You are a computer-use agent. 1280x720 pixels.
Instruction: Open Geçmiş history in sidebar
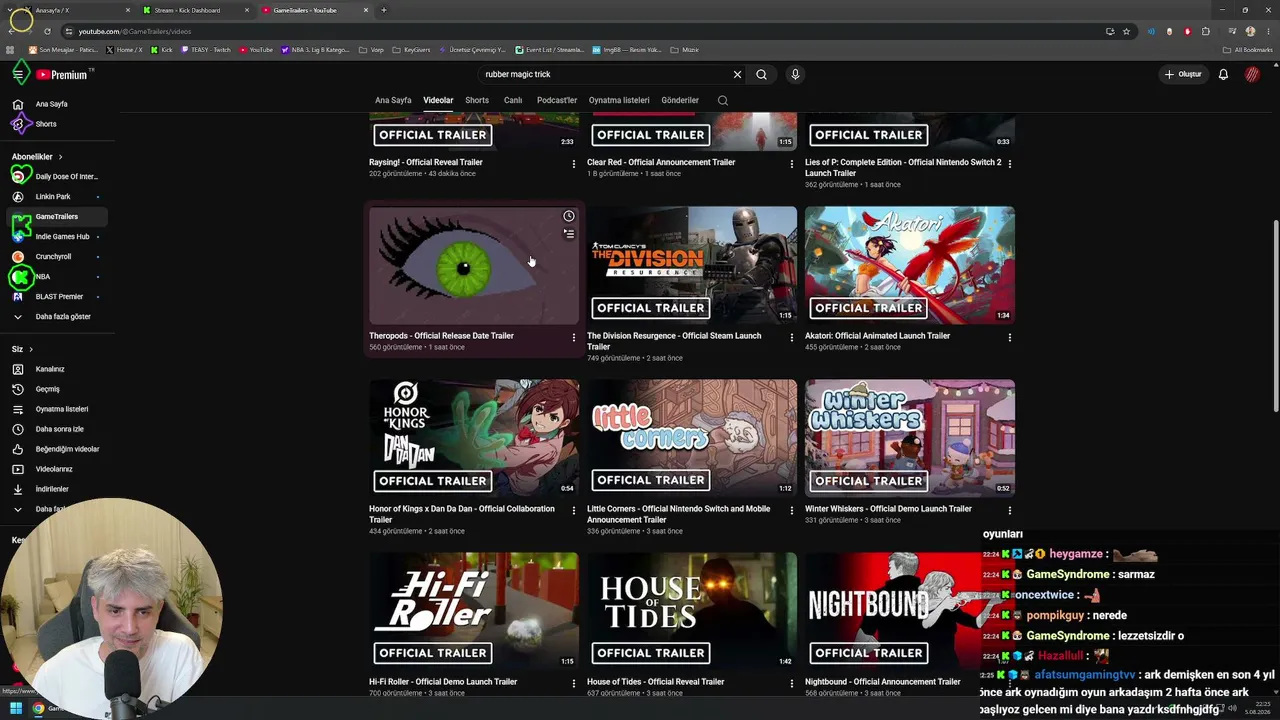[55, 389]
